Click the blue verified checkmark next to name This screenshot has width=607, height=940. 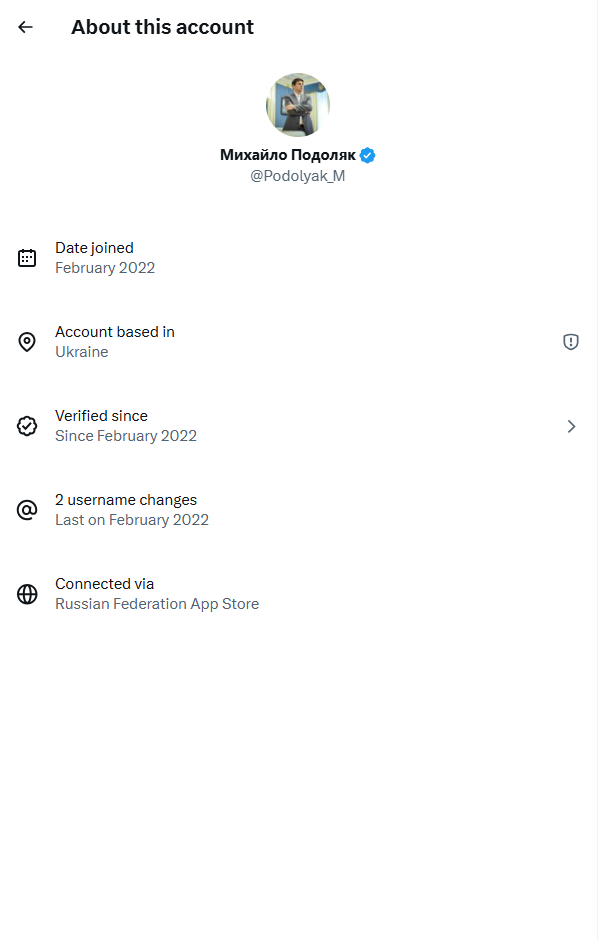(368, 155)
